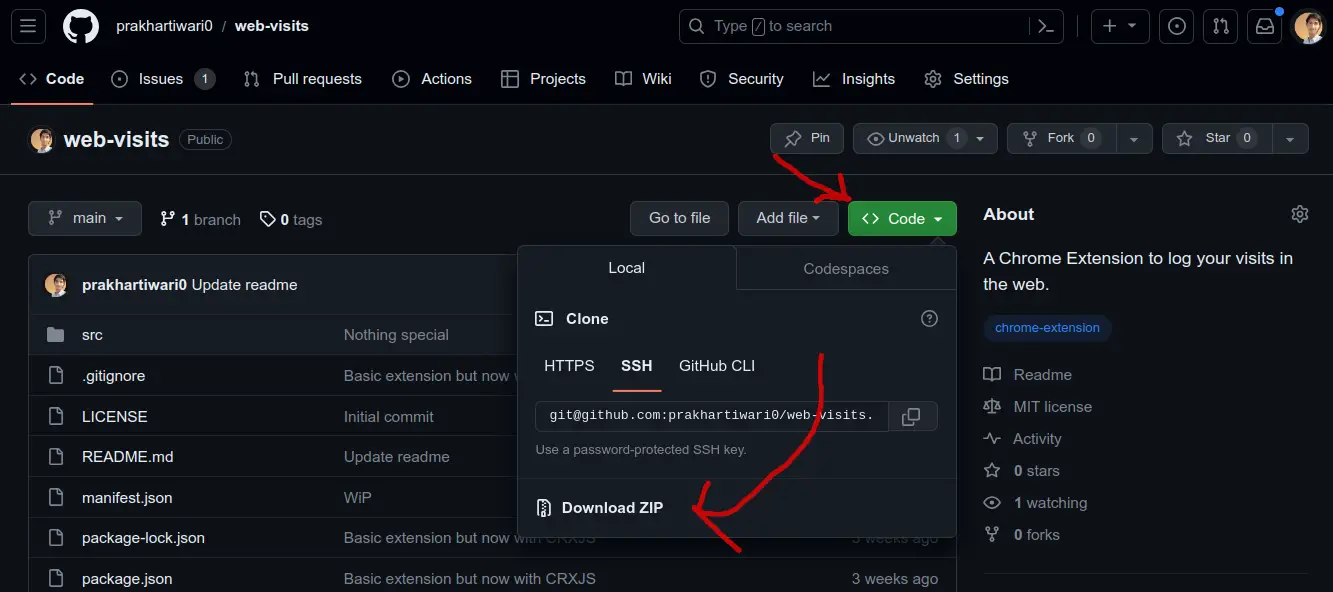Open the 1 branch link
This screenshot has height=592, width=1333.
(x=200, y=219)
